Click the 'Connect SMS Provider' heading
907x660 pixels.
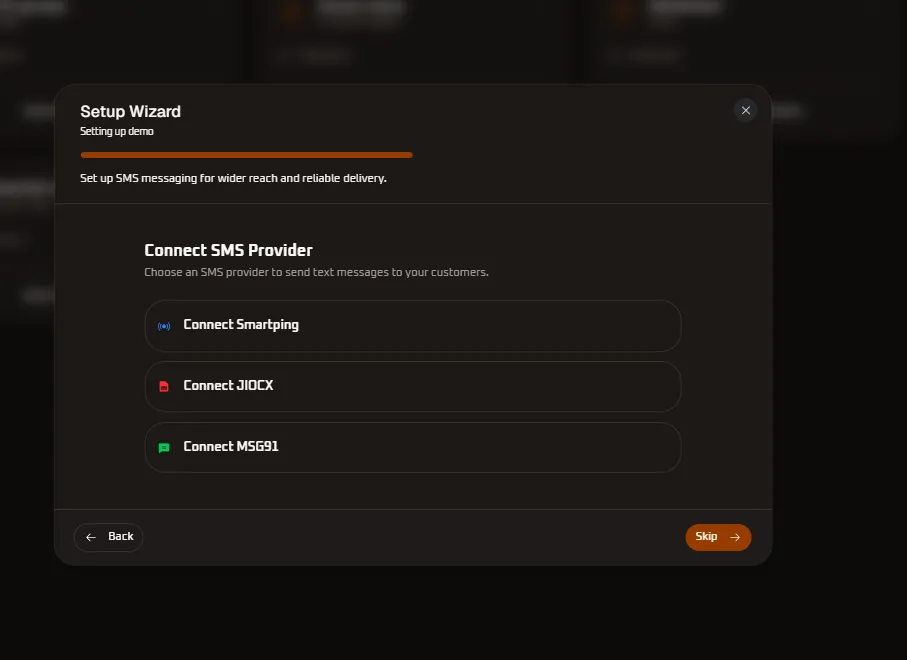click(228, 250)
